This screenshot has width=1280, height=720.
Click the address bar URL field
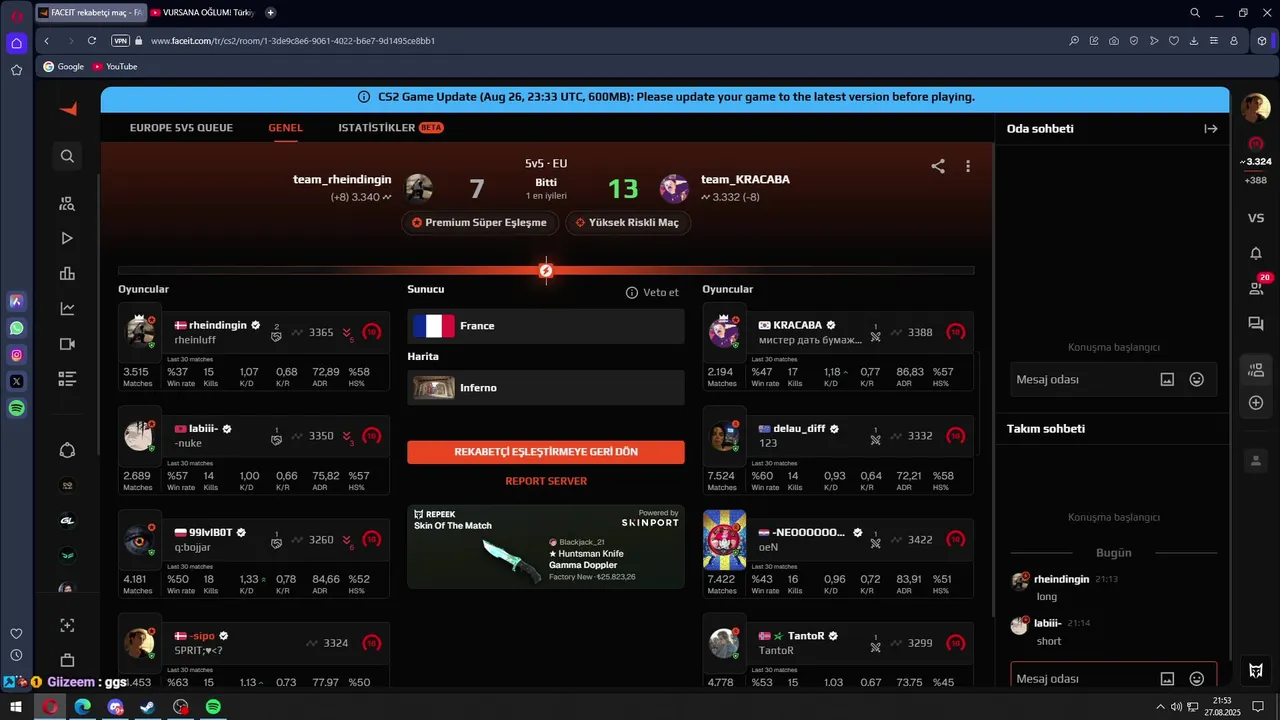[x=600, y=41]
